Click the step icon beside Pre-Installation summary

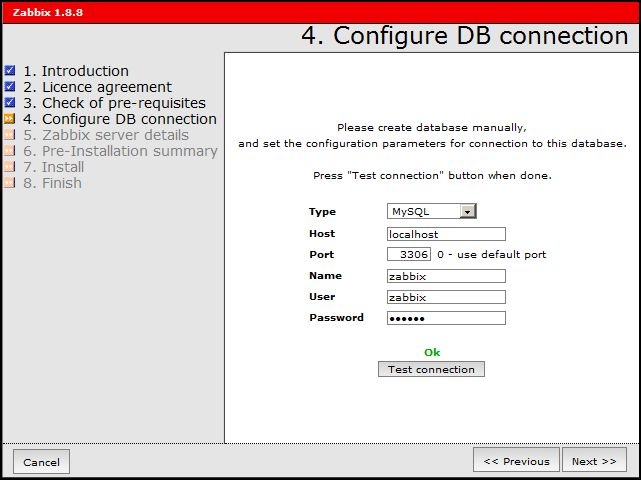tap(10, 151)
